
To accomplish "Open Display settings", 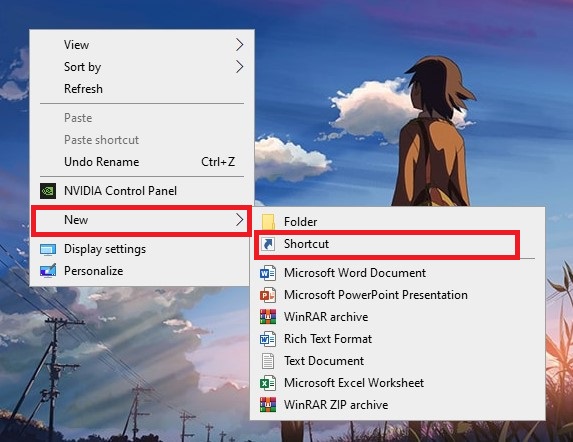I will [142, 249].
